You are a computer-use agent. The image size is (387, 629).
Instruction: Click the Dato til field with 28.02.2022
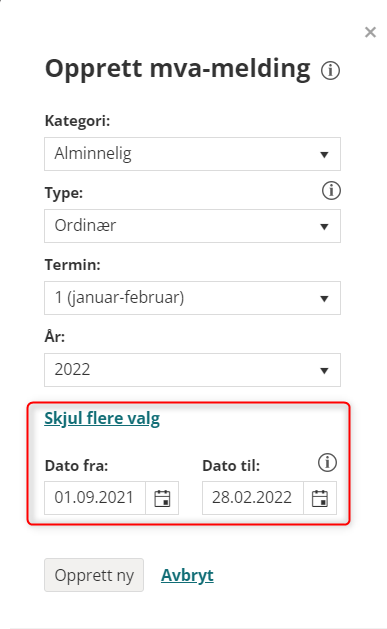[x=253, y=498]
